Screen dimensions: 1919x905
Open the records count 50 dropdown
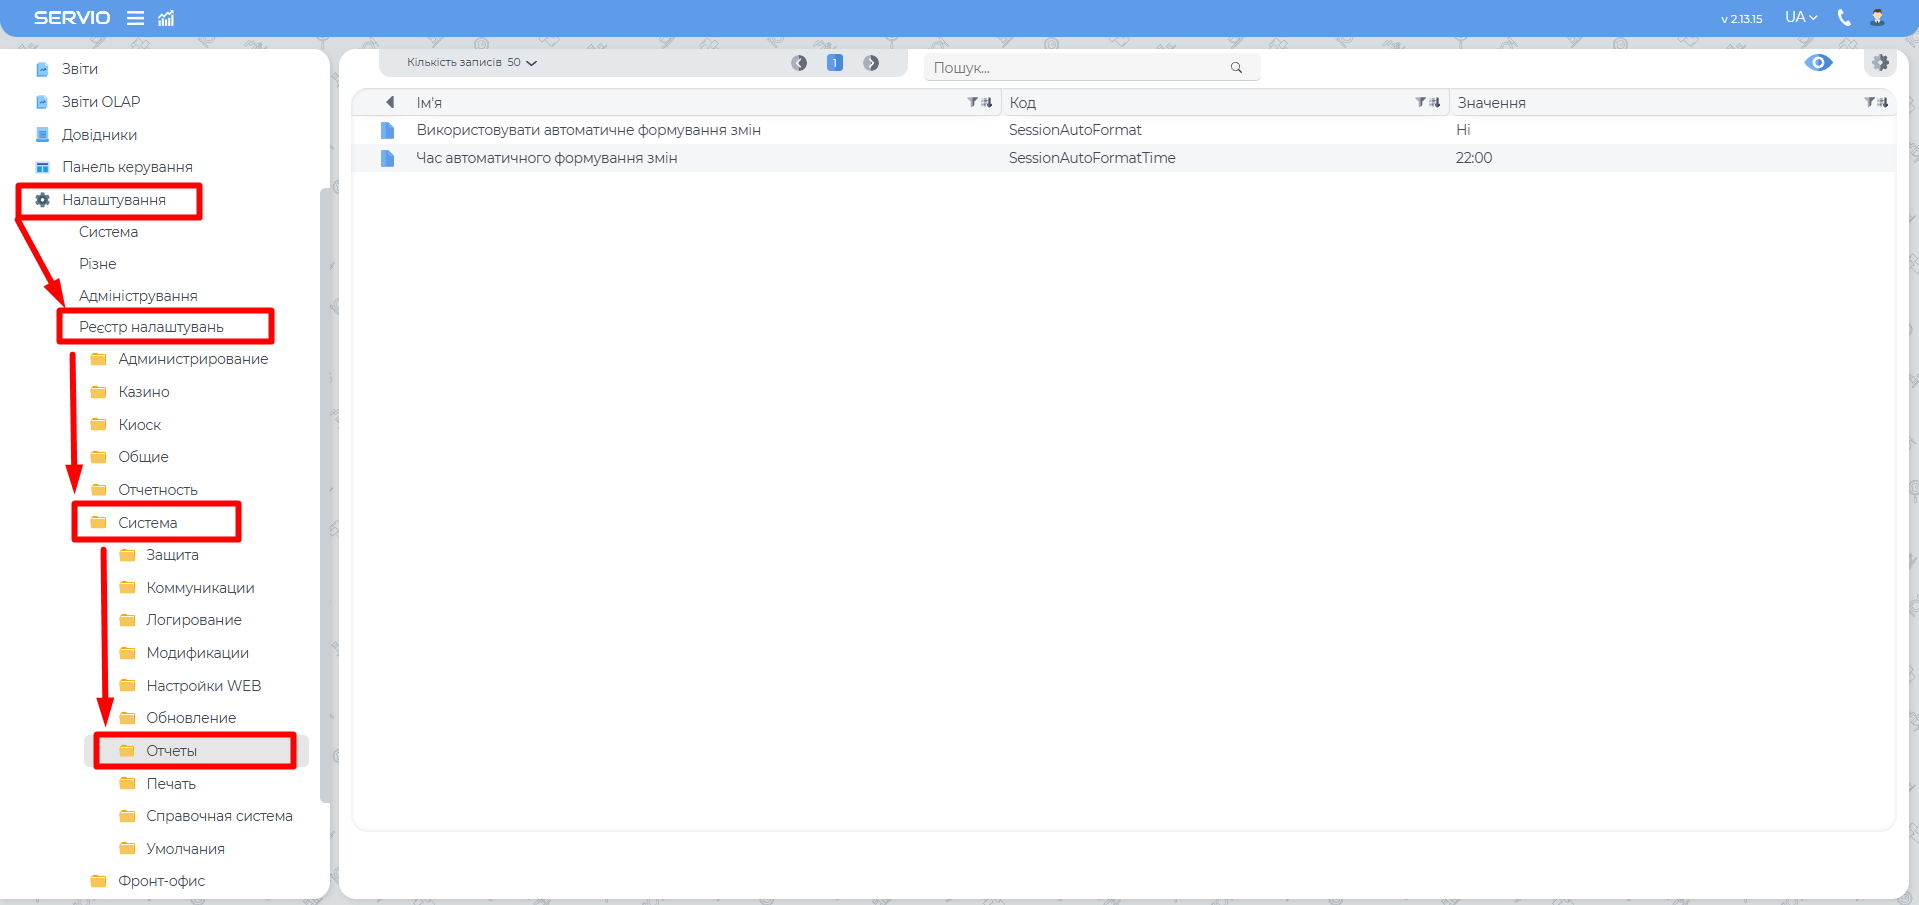click(472, 63)
